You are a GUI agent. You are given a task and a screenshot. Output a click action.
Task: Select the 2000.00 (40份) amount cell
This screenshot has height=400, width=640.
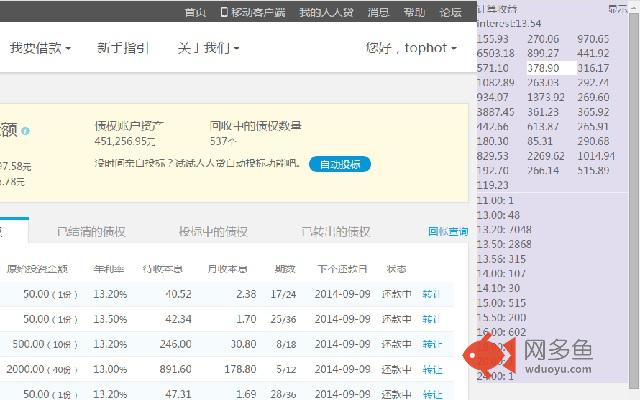(x=42, y=369)
